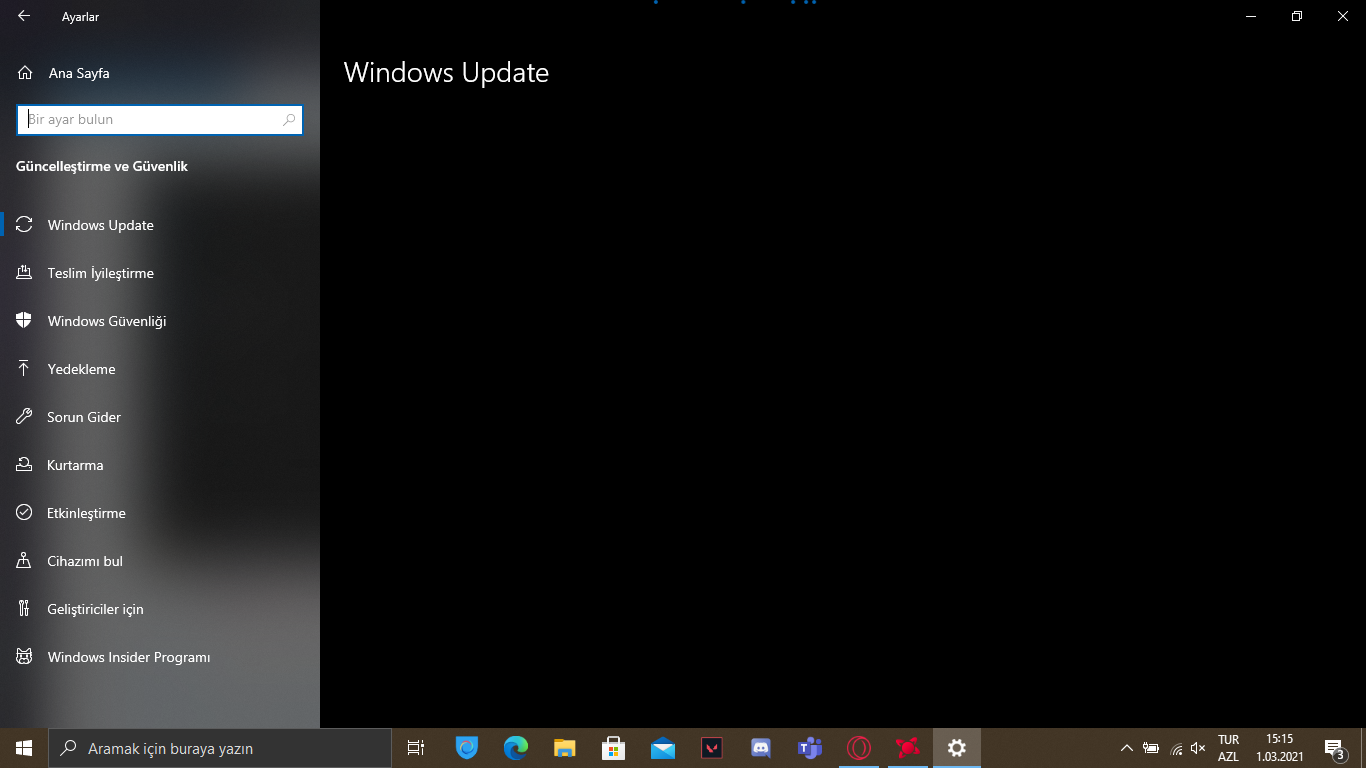Launch Valorant from the taskbar
The height and width of the screenshot is (768, 1366).
pos(712,748)
